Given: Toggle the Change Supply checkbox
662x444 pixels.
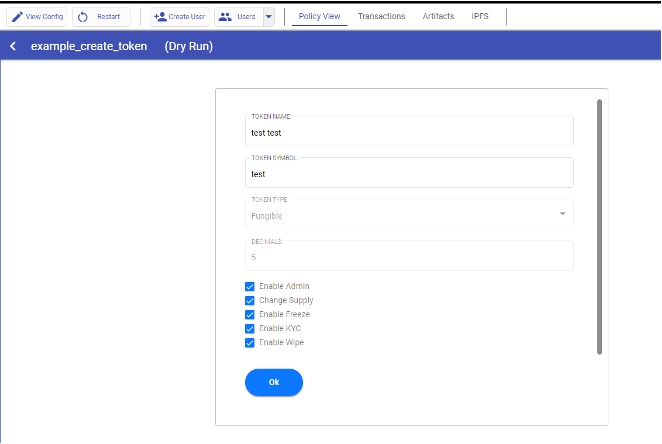Looking at the screenshot, I should (250, 300).
